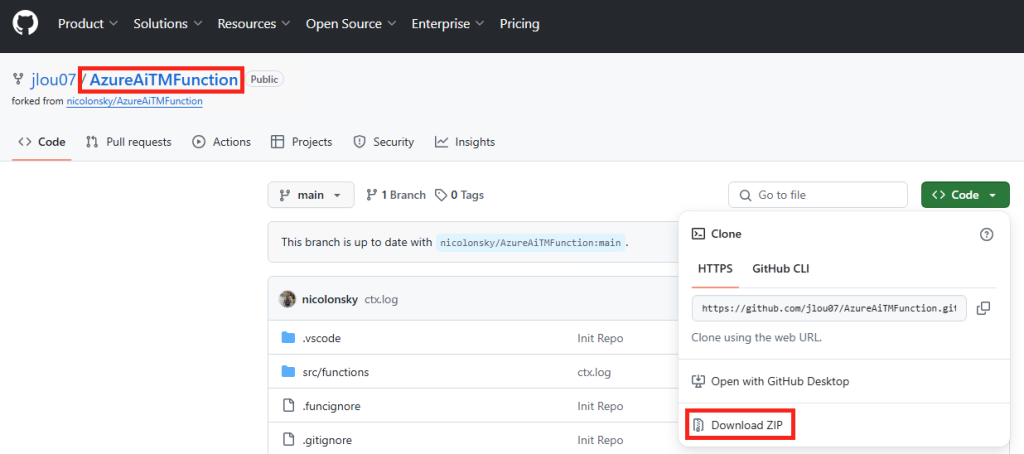View the Insights tab
Viewport: 1024px width, 454px height.
point(465,142)
